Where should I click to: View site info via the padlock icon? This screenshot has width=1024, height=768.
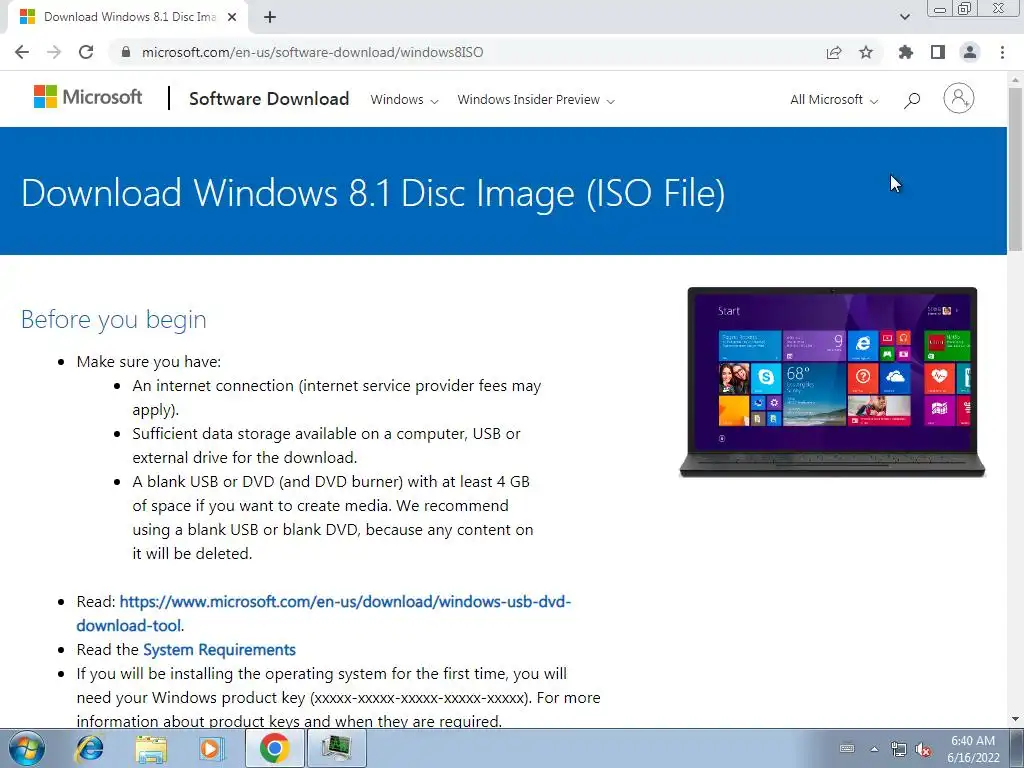click(x=126, y=52)
